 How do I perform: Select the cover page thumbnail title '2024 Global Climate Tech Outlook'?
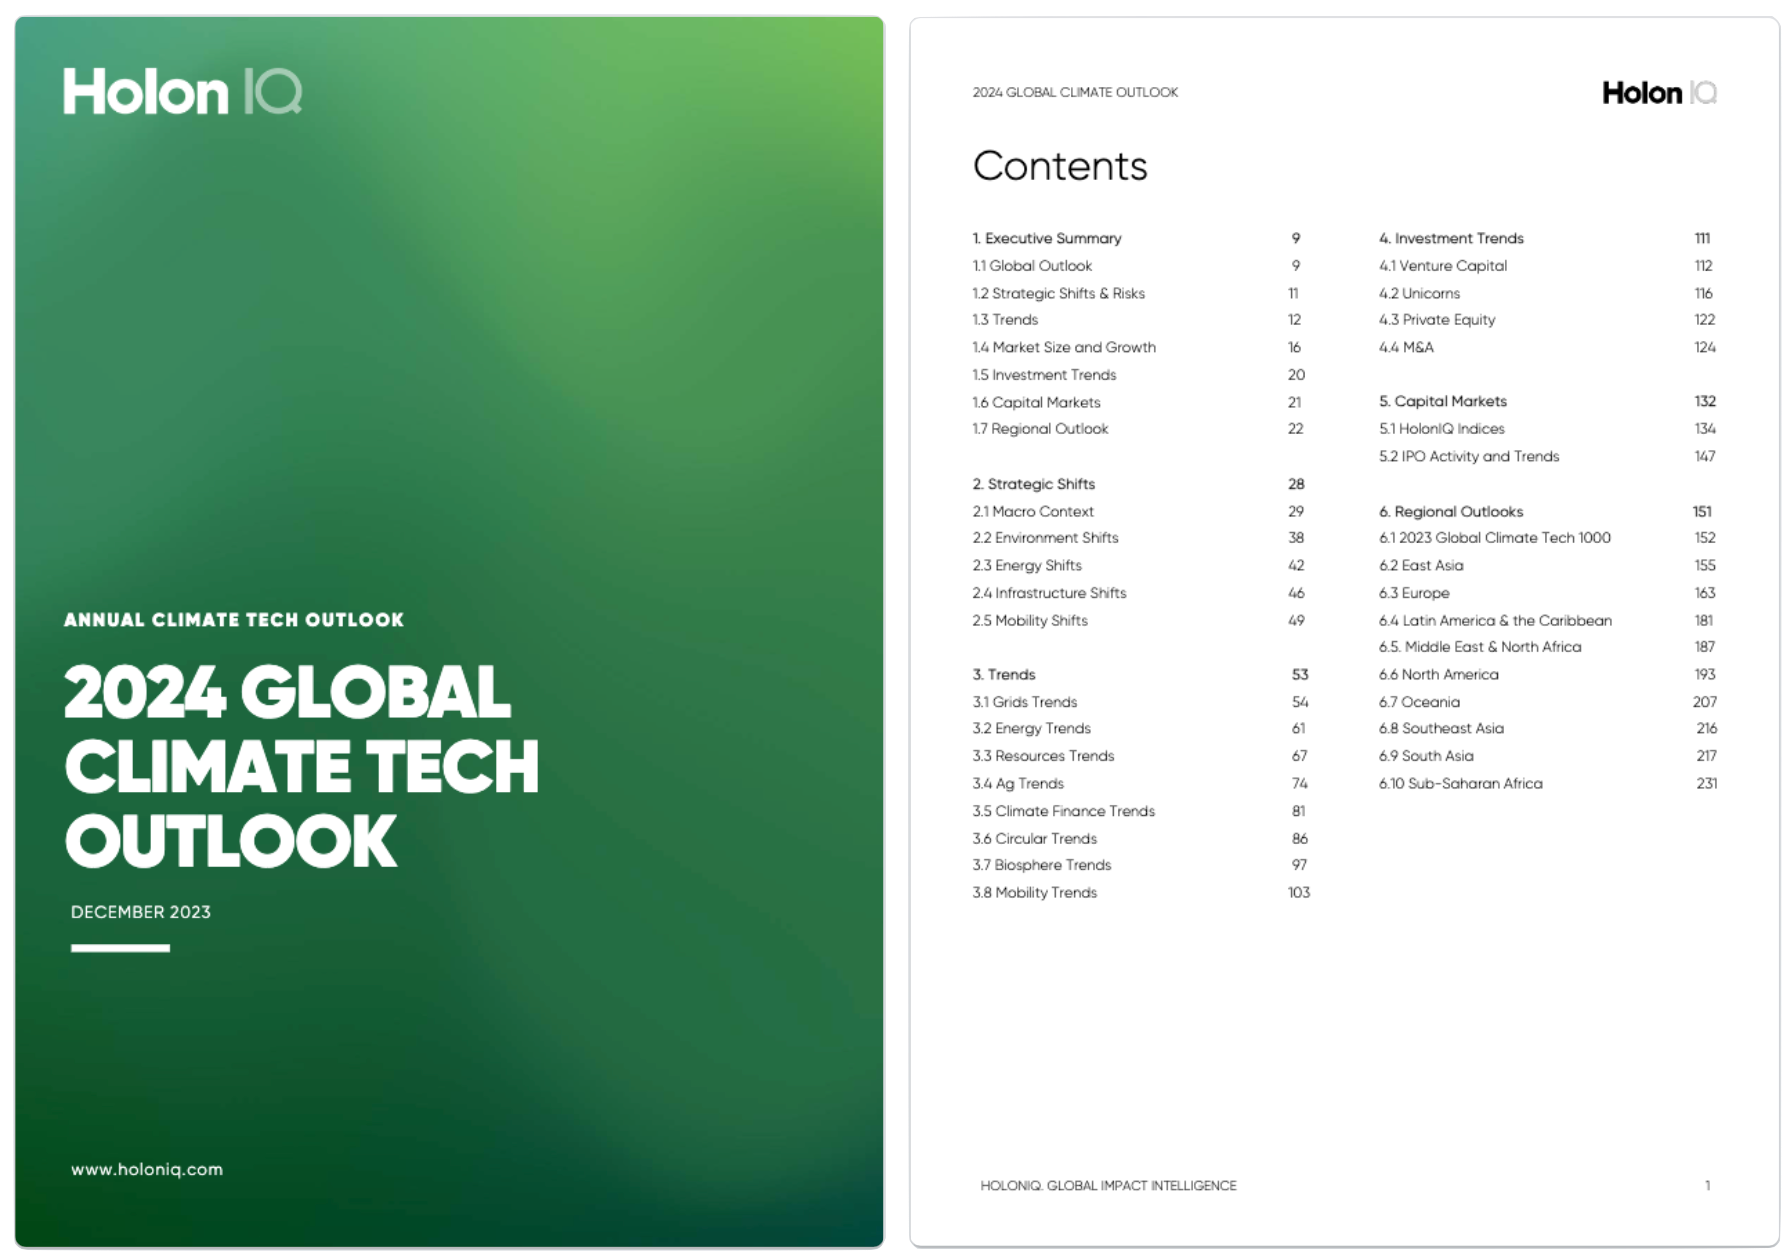pos(301,766)
